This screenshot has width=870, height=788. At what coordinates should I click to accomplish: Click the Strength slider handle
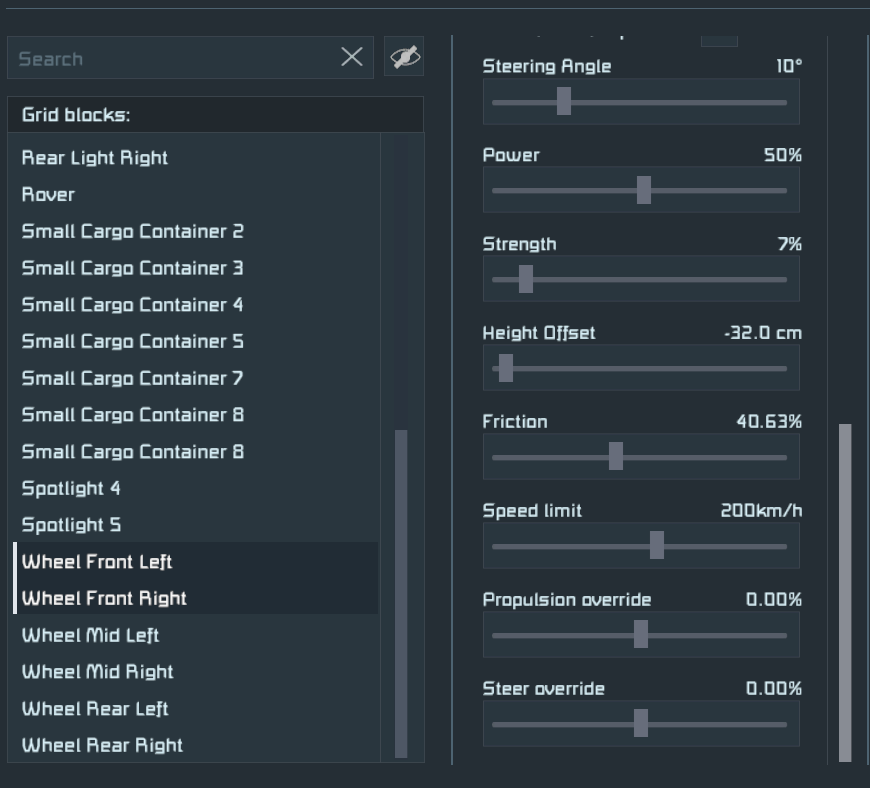(x=526, y=279)
